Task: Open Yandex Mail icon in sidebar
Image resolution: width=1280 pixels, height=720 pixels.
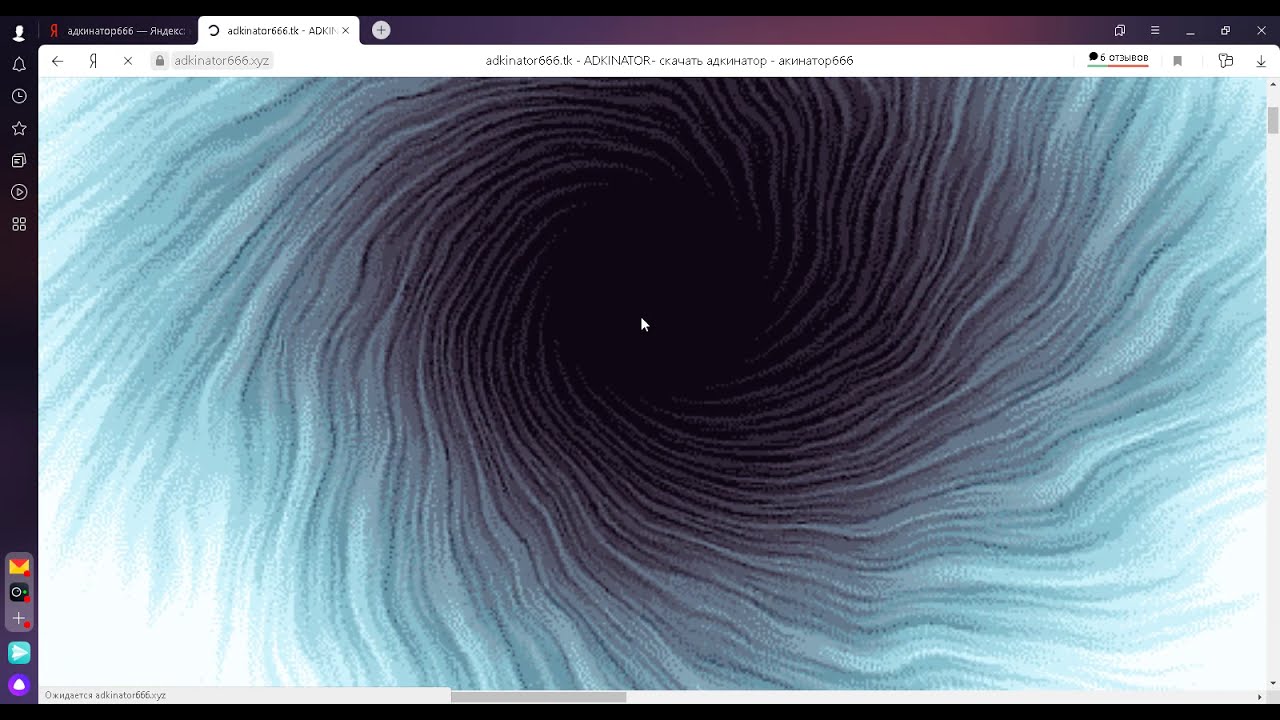Action: pos(19,567)
